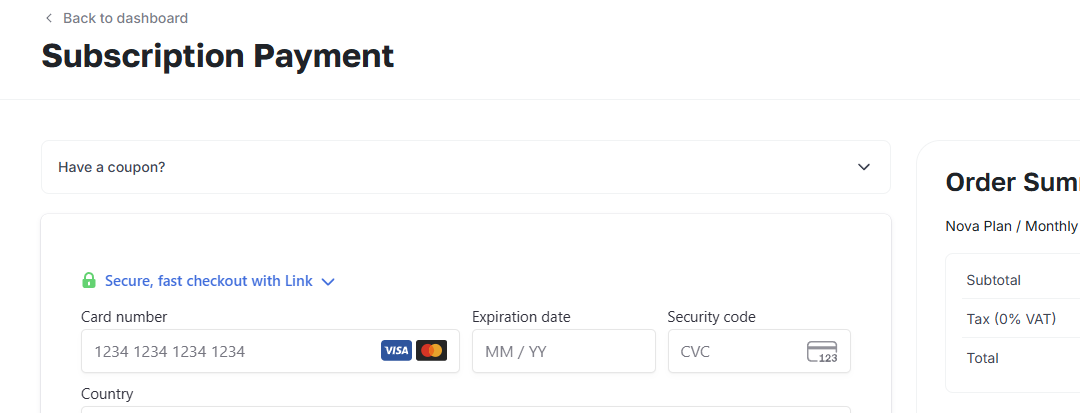Click the back arrow chevron icon
Screen dimensions: 1080x413
tap(48, 18)
